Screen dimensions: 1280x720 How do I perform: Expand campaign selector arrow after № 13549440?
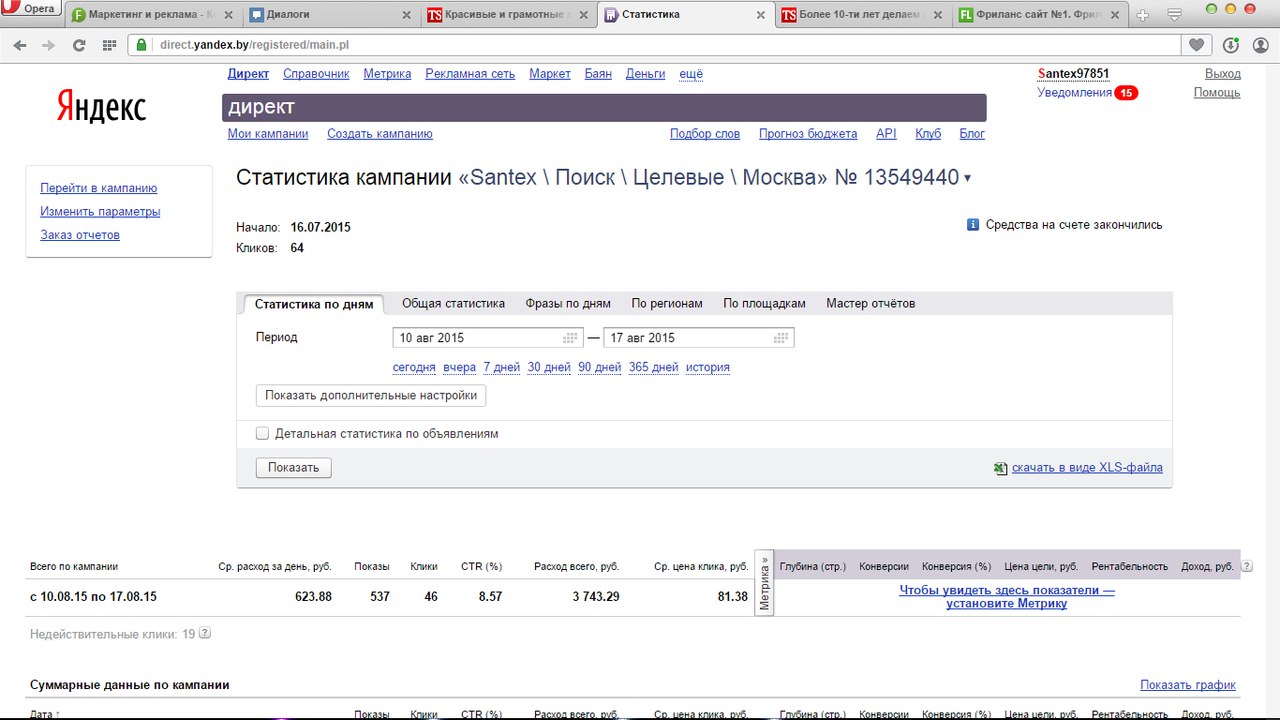pos(968,179)
